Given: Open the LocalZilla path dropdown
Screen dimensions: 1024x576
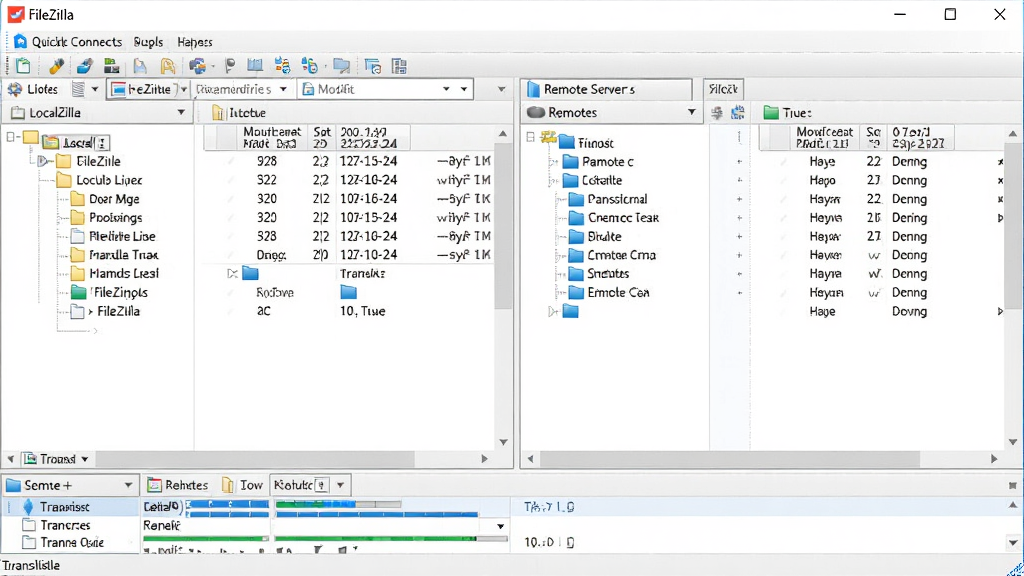Looking at the screenshot, I should pos(181,112).
